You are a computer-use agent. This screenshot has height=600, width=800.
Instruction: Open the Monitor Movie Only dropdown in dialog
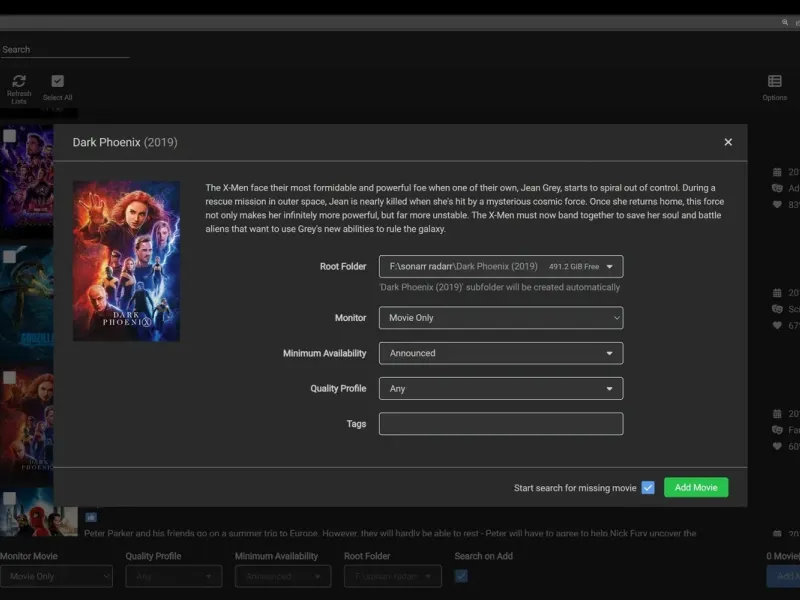(501, 317)
